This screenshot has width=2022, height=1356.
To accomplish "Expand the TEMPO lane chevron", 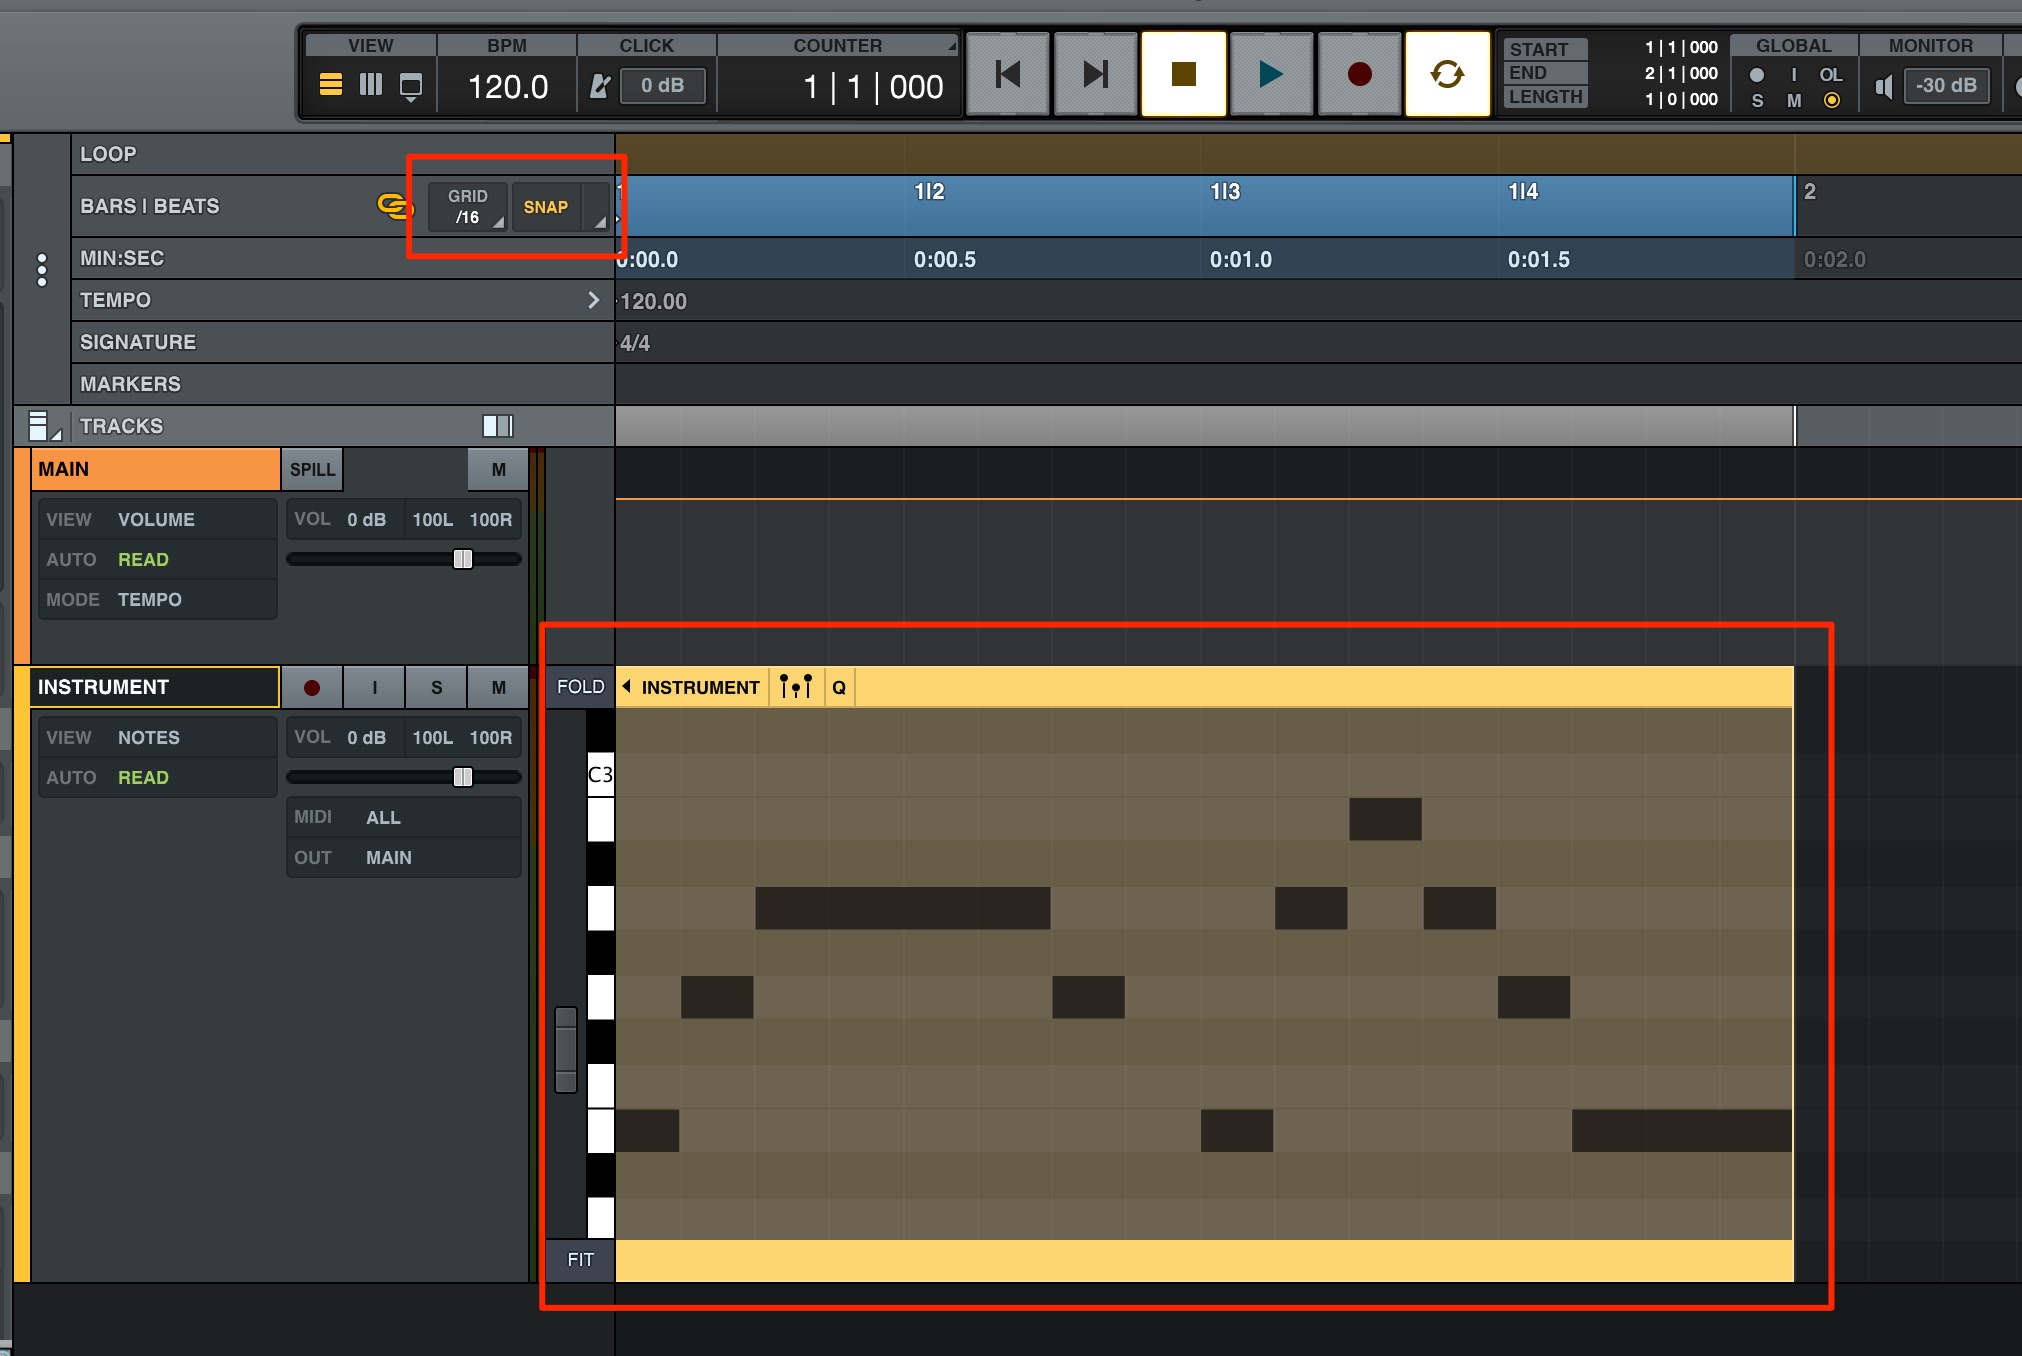I will (593, 300).
